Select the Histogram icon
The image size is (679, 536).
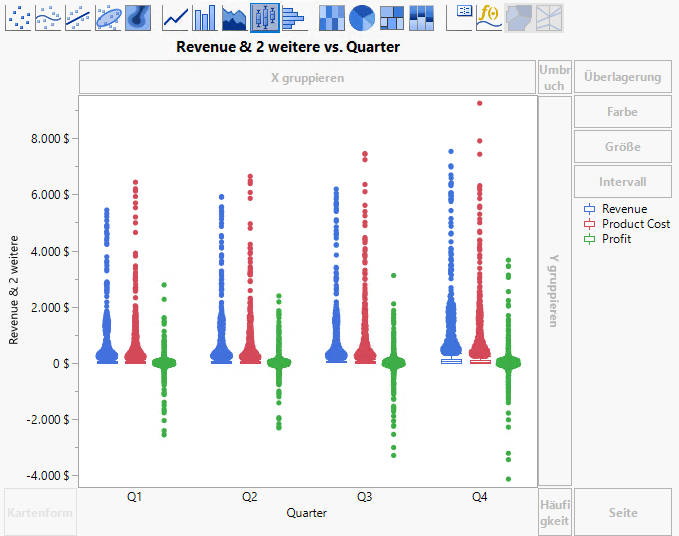point(294,16)
